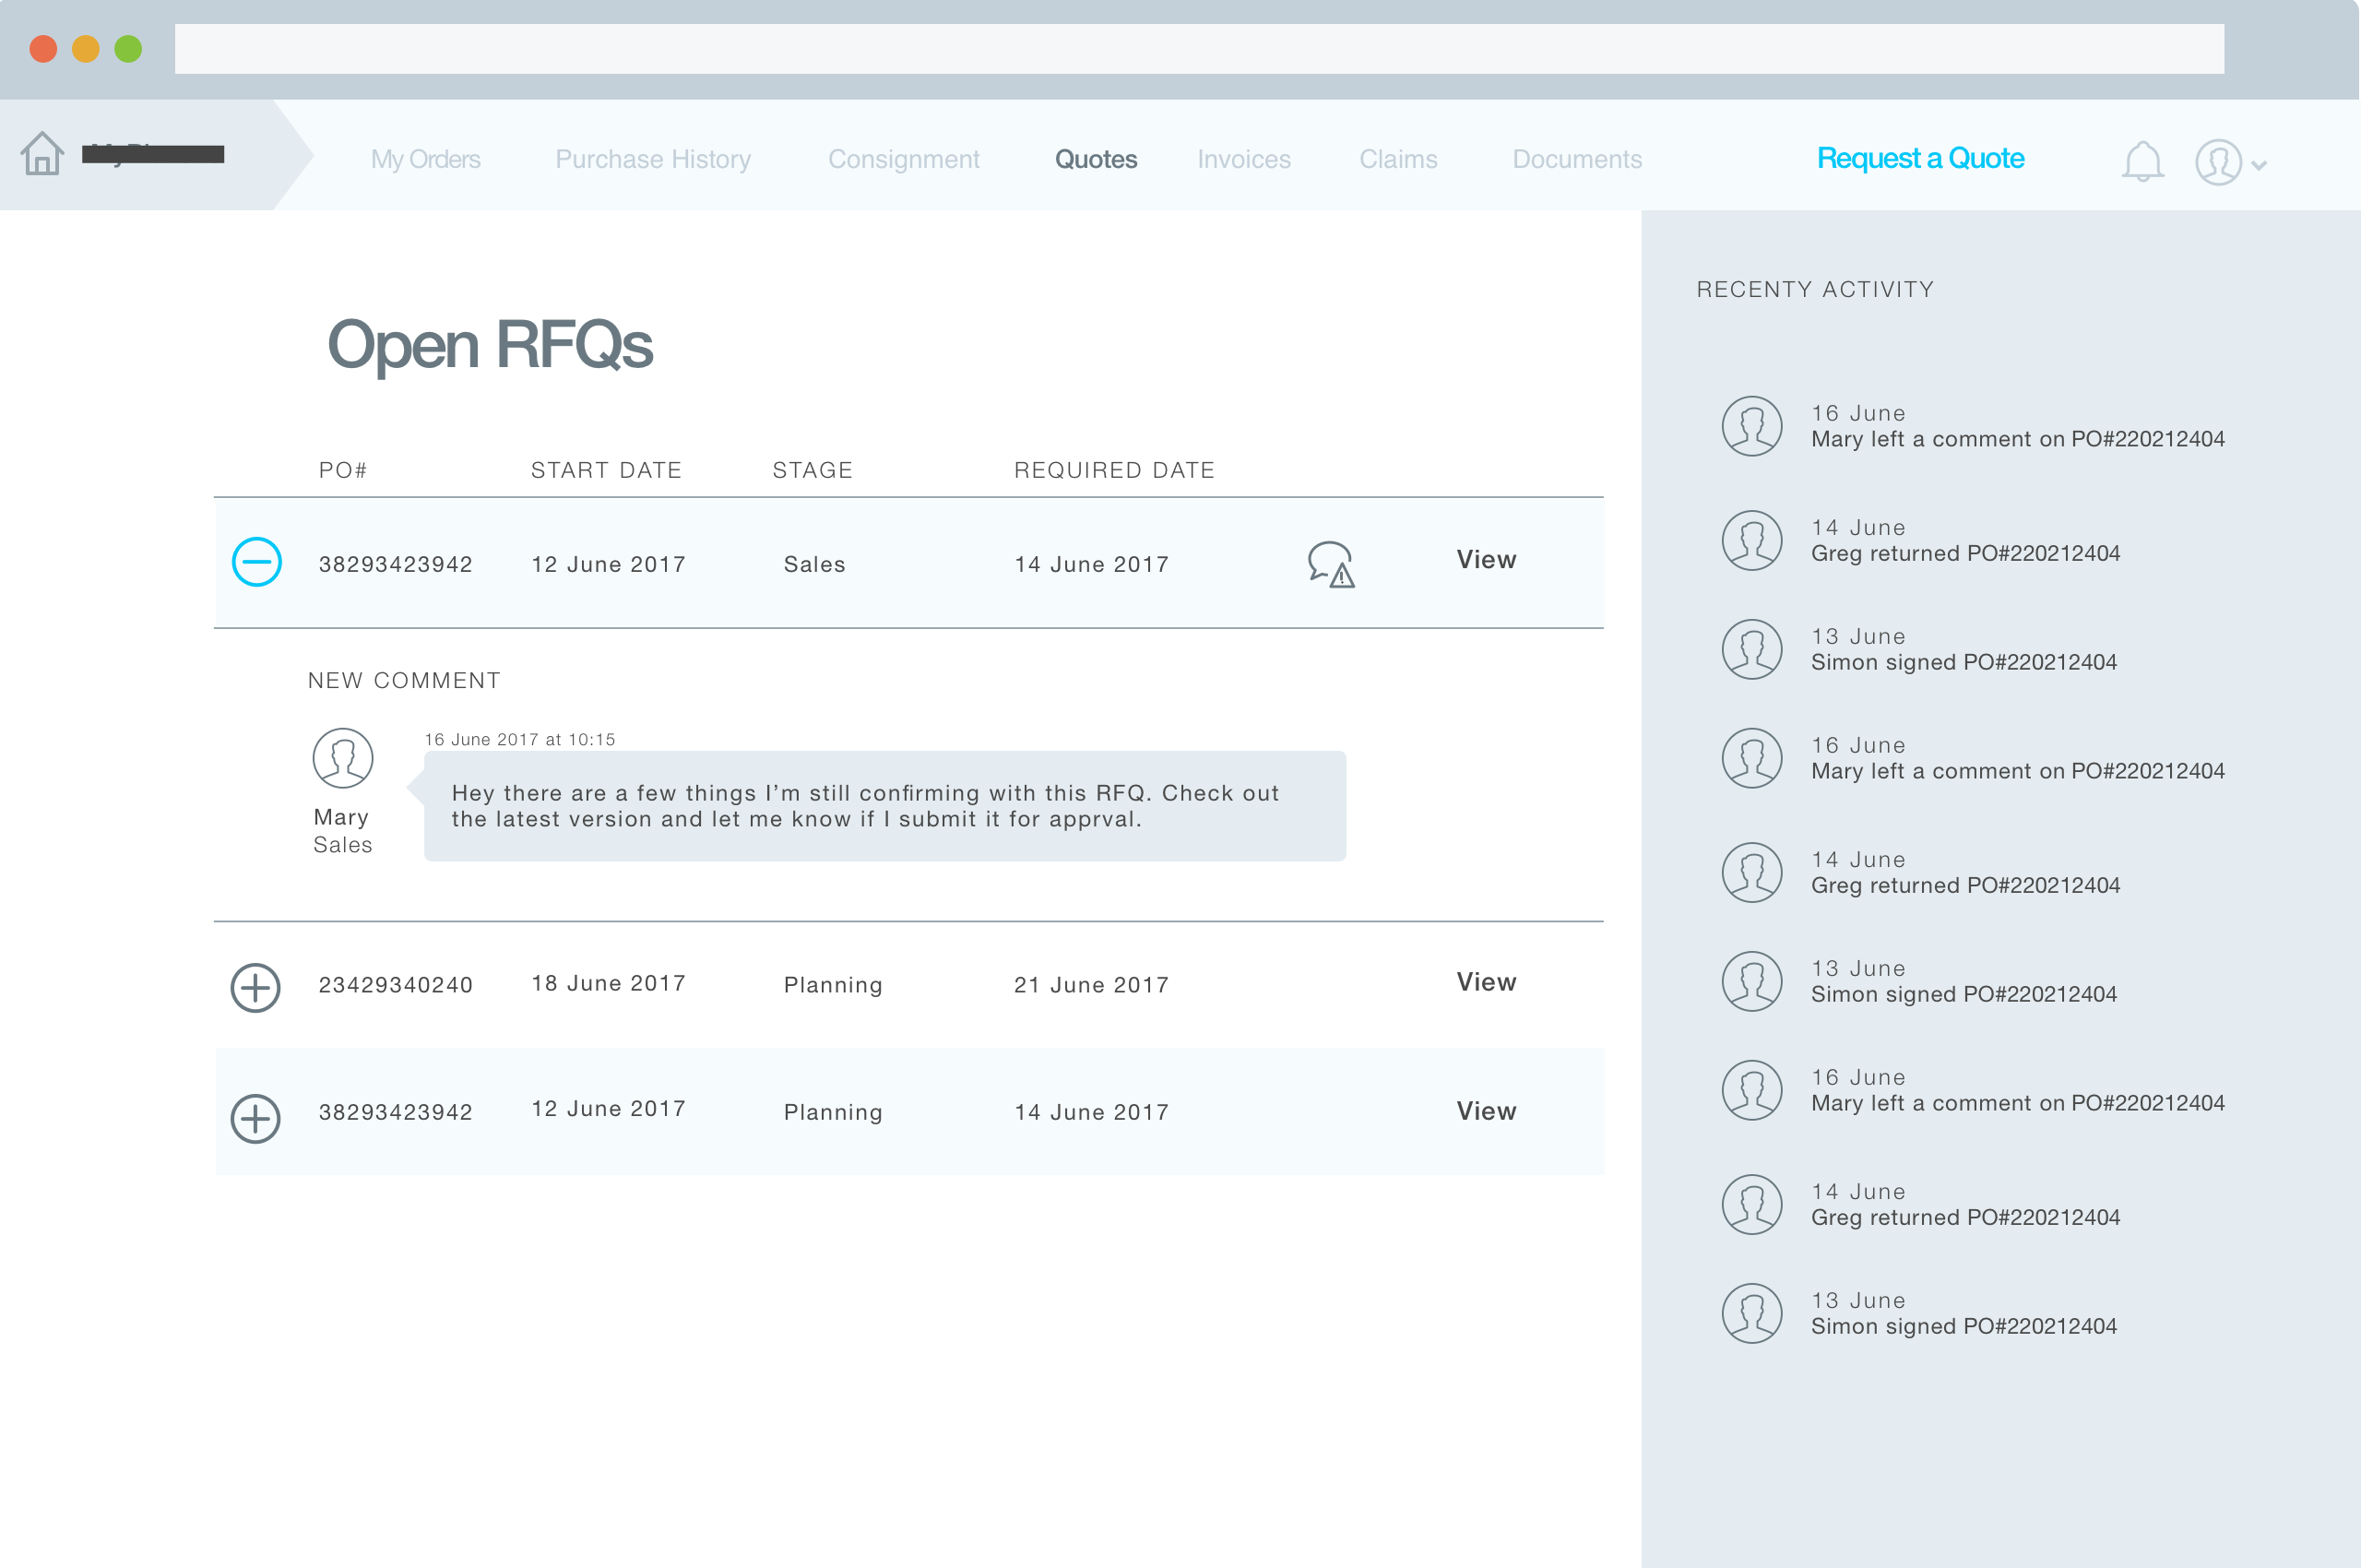The height and width of the screenshot is (1568, 2361).
Task: View the 18 June 2017 Planning RFQ
Action: 1485,982
